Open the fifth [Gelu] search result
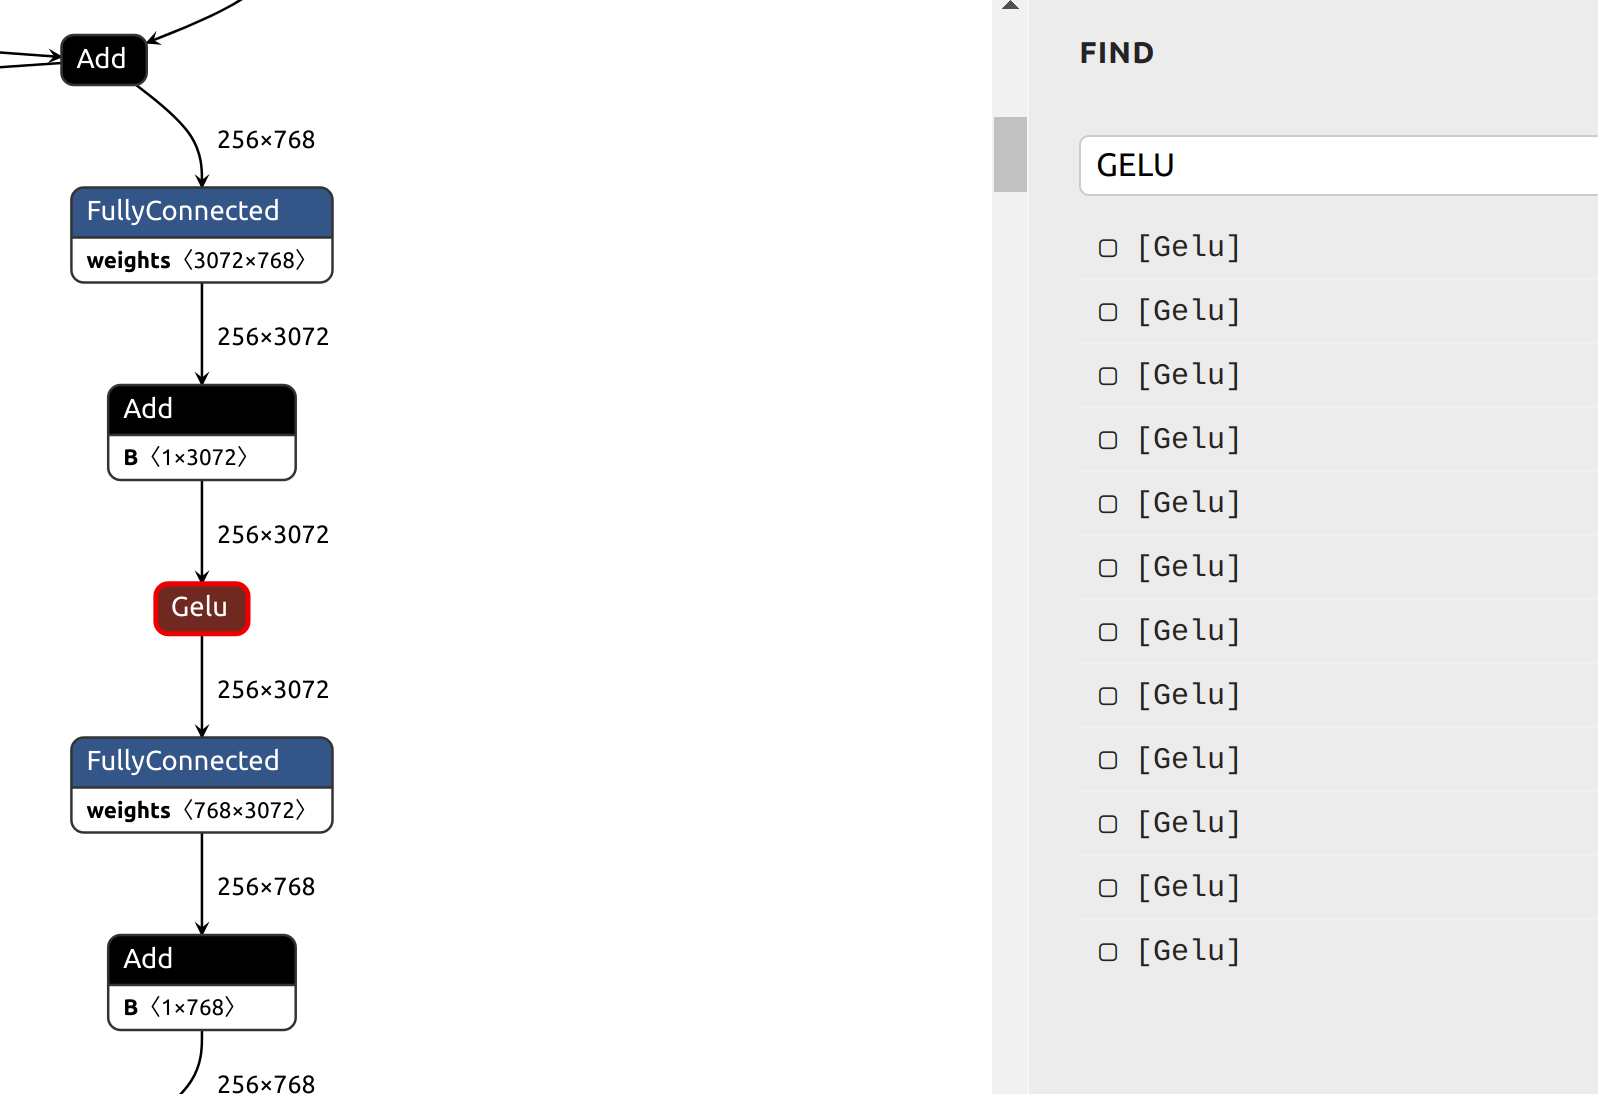 point(1189,503)
